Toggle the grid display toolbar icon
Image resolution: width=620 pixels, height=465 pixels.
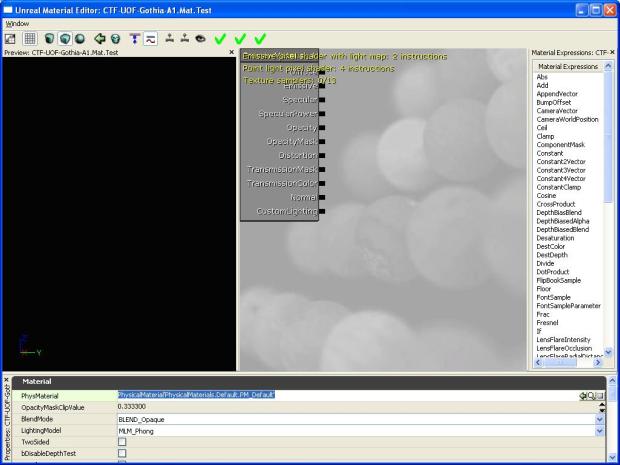coord(30,39)
